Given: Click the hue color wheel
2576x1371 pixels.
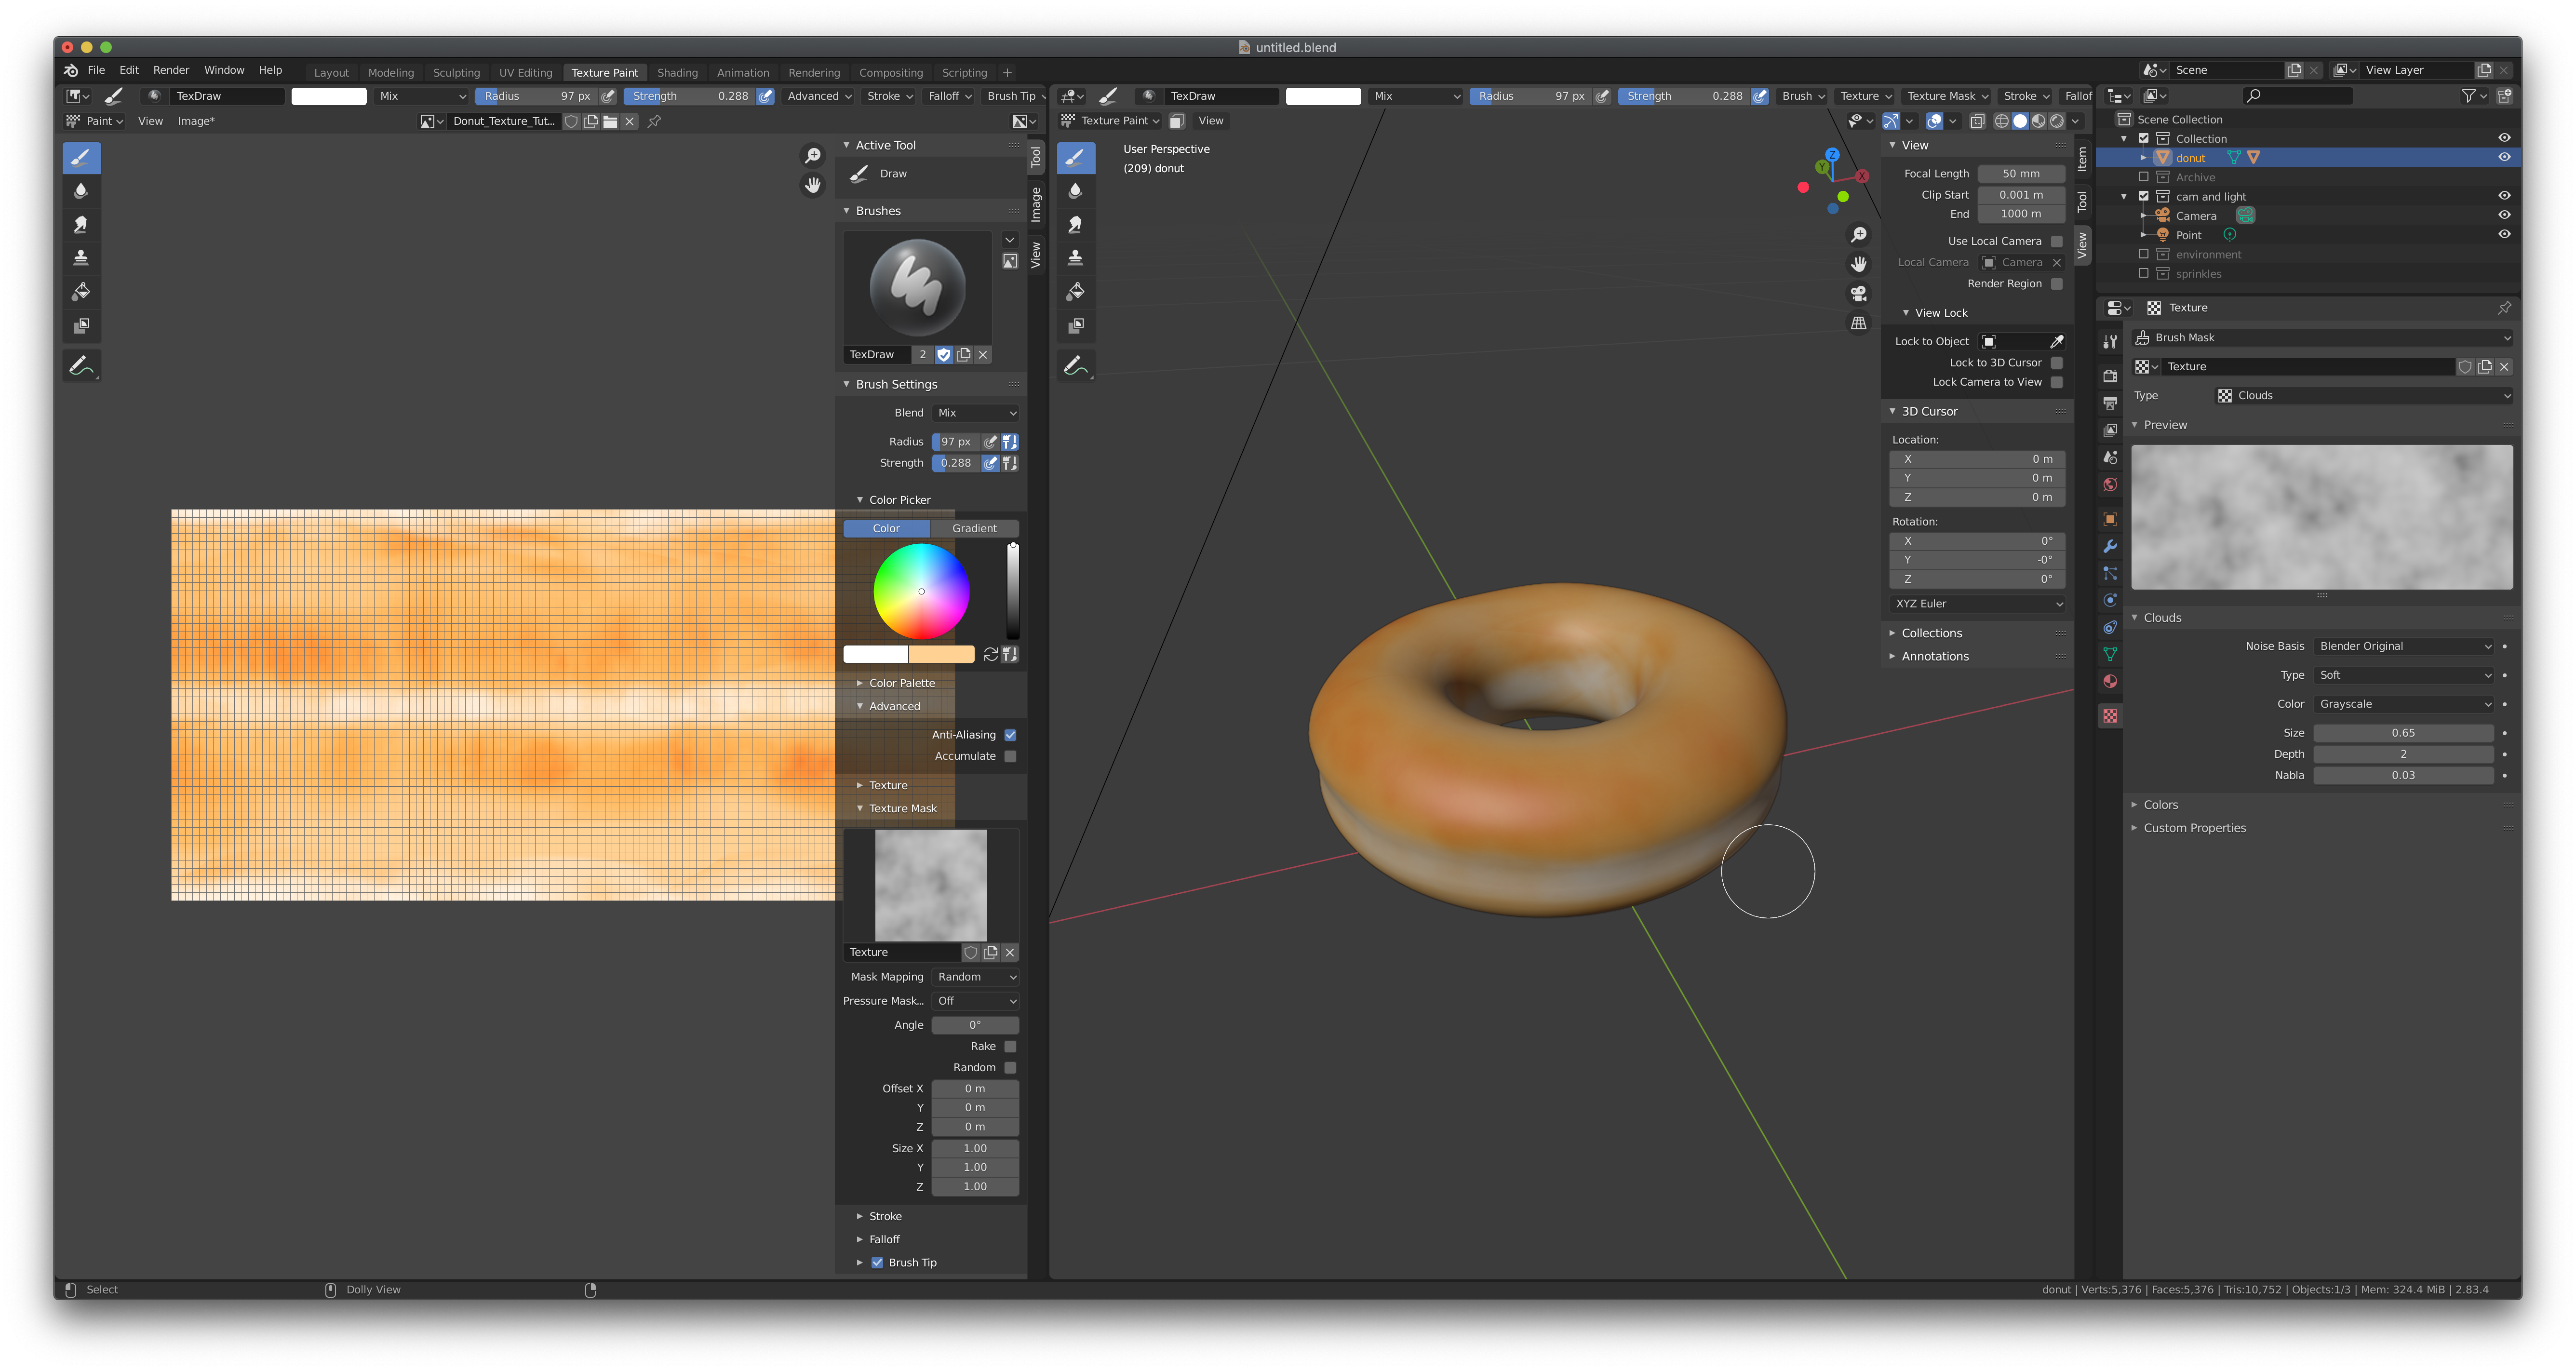Looking at the screenshot, I should click(921, 591).
